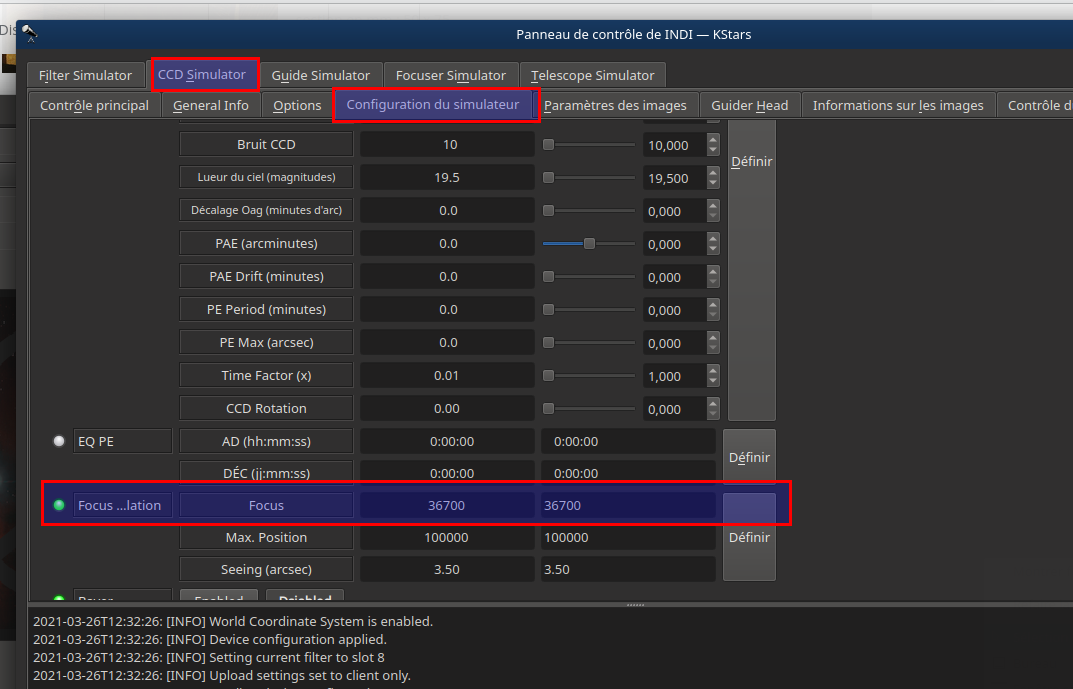
Task: Click the Setting current filter log line
Action: (x=209, y=657)
